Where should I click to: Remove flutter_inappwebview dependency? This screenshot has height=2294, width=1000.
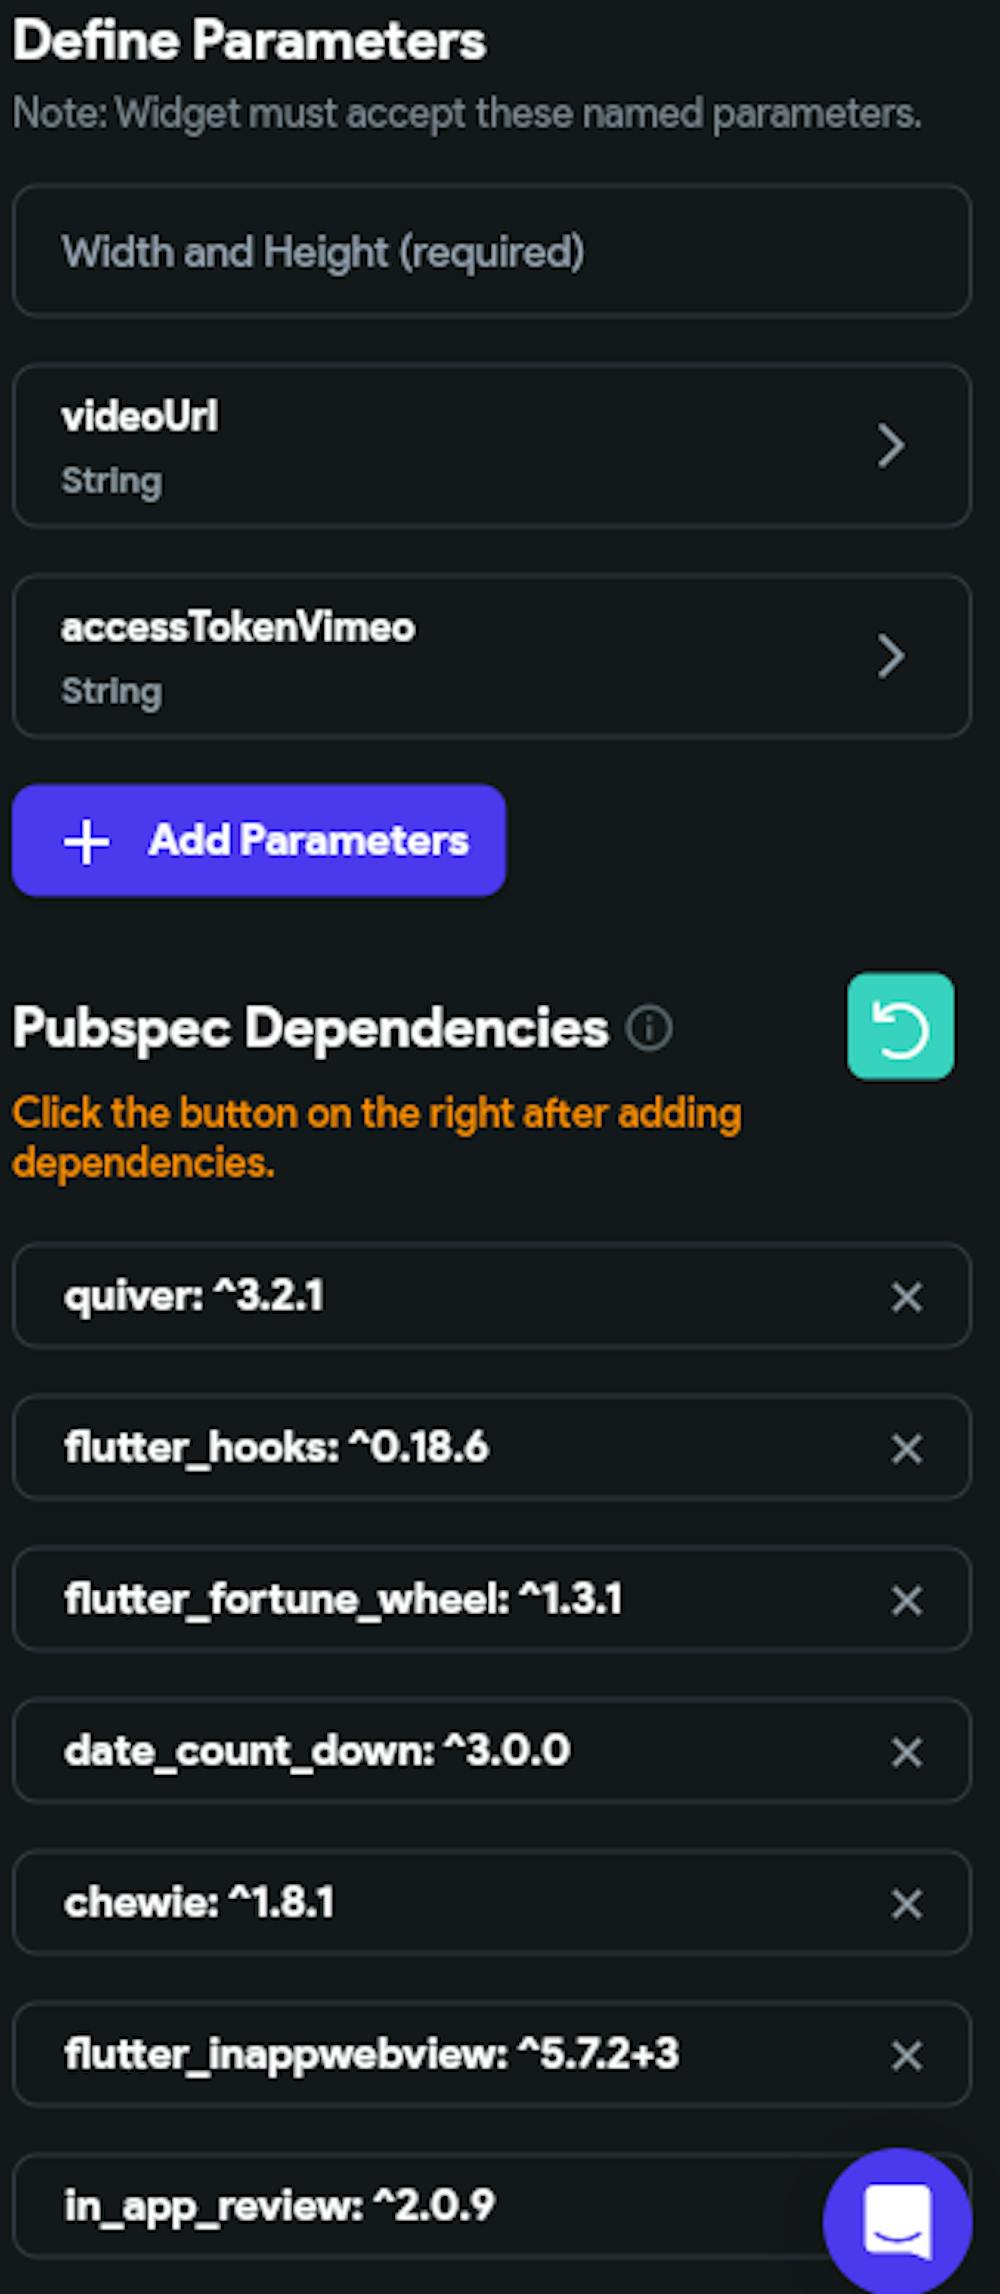[x=906, y=2056]
